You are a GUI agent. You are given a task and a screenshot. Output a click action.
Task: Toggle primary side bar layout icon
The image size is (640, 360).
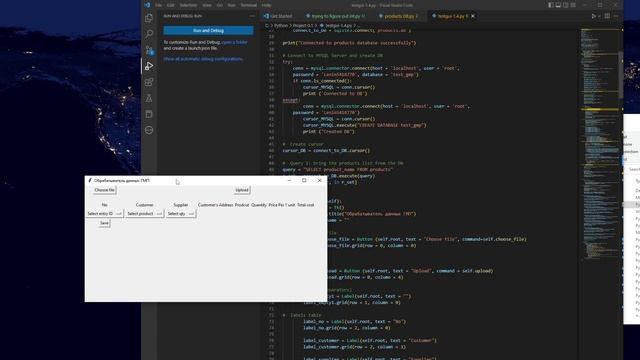[x=551, y=5]
